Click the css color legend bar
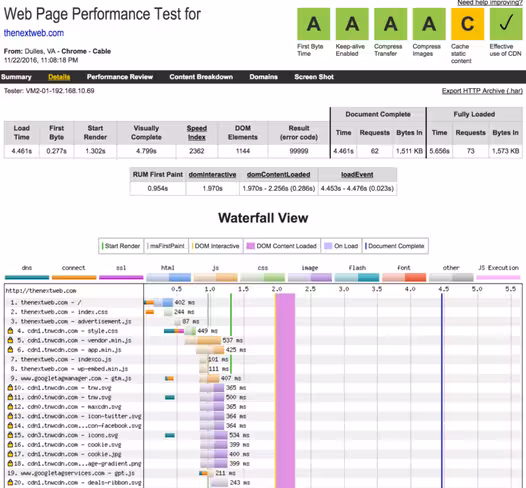 click(x=263, y=277)
